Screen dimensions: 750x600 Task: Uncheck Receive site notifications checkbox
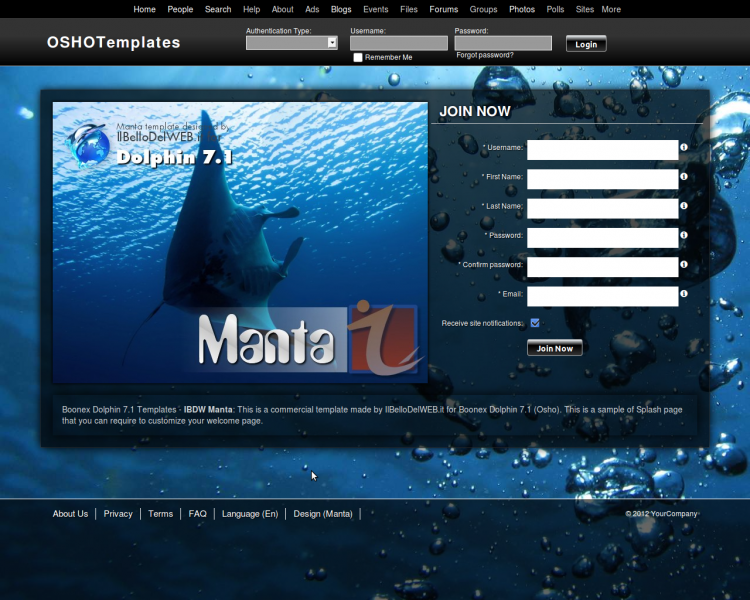point(535,323)
